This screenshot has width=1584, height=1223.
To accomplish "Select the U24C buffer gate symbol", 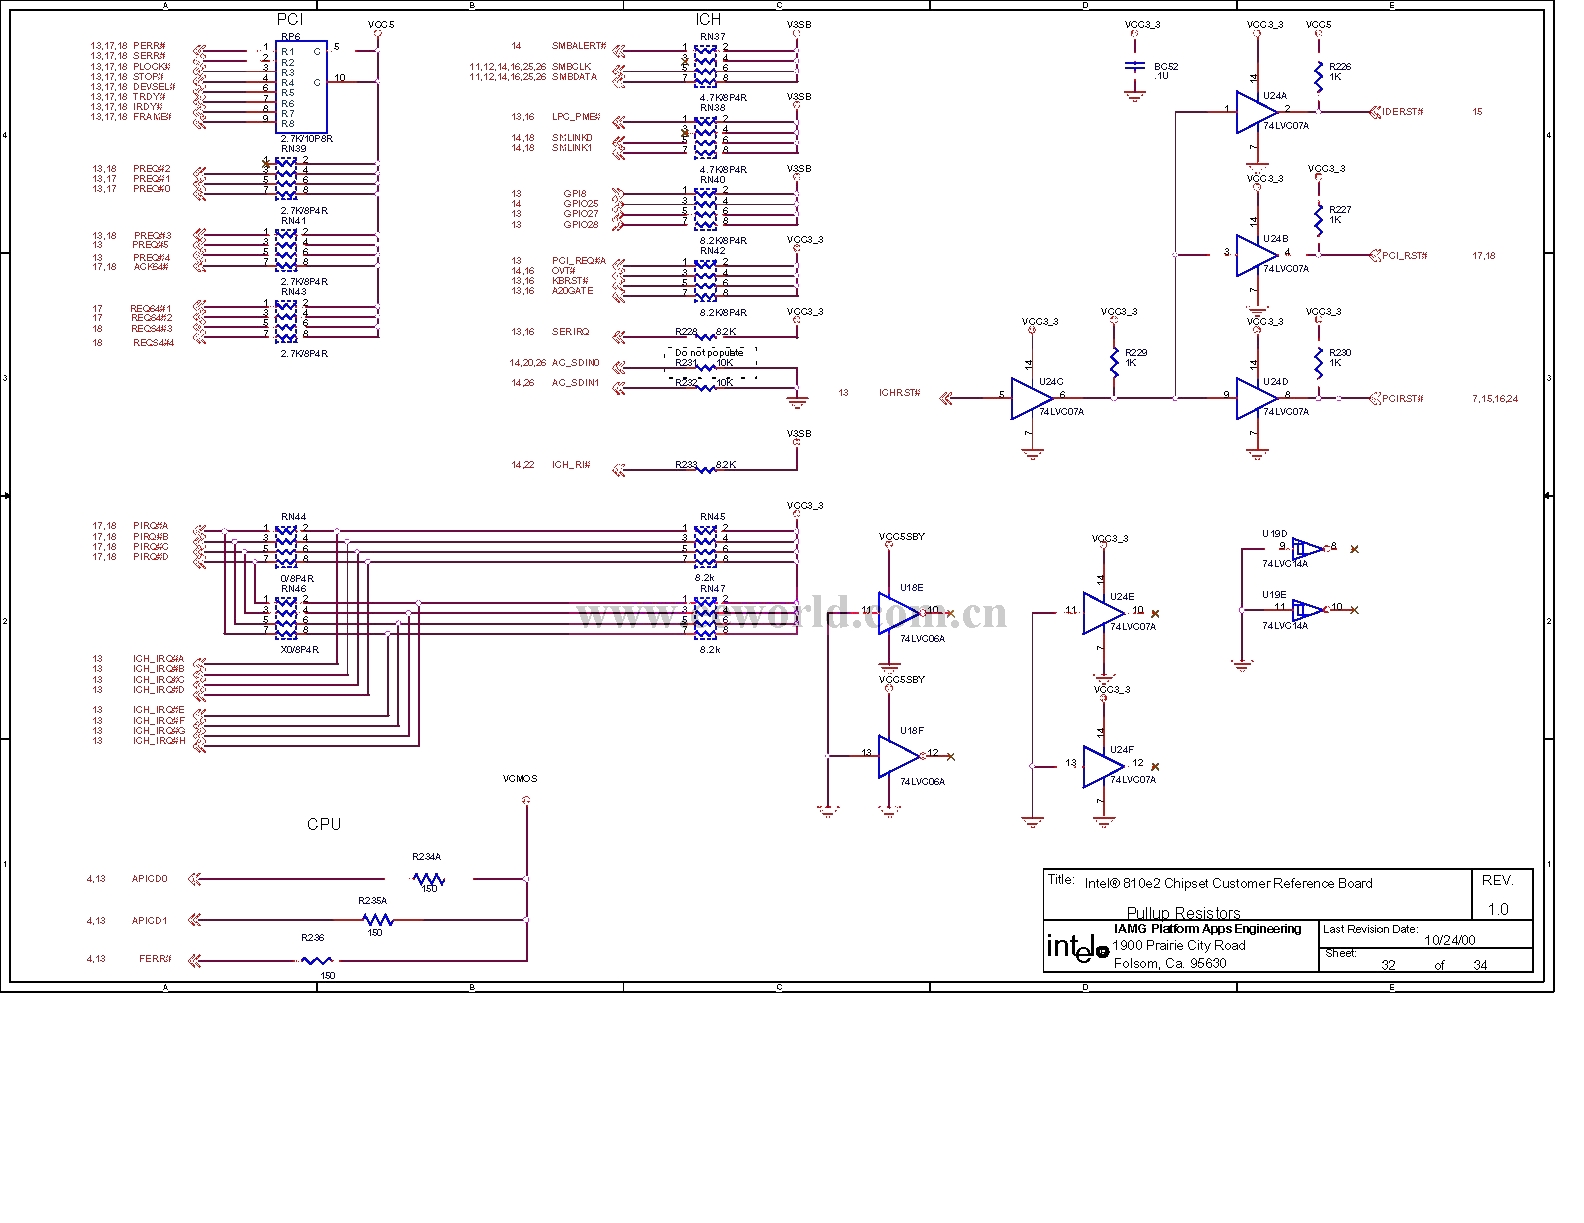I will click(x=1029, y=398).
